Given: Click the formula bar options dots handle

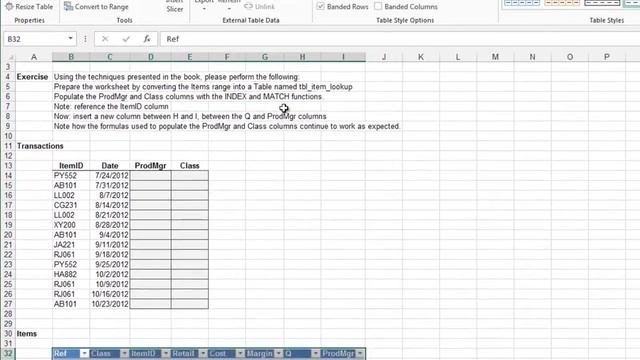Looking at the screenshot, I should tap(85, 39).
